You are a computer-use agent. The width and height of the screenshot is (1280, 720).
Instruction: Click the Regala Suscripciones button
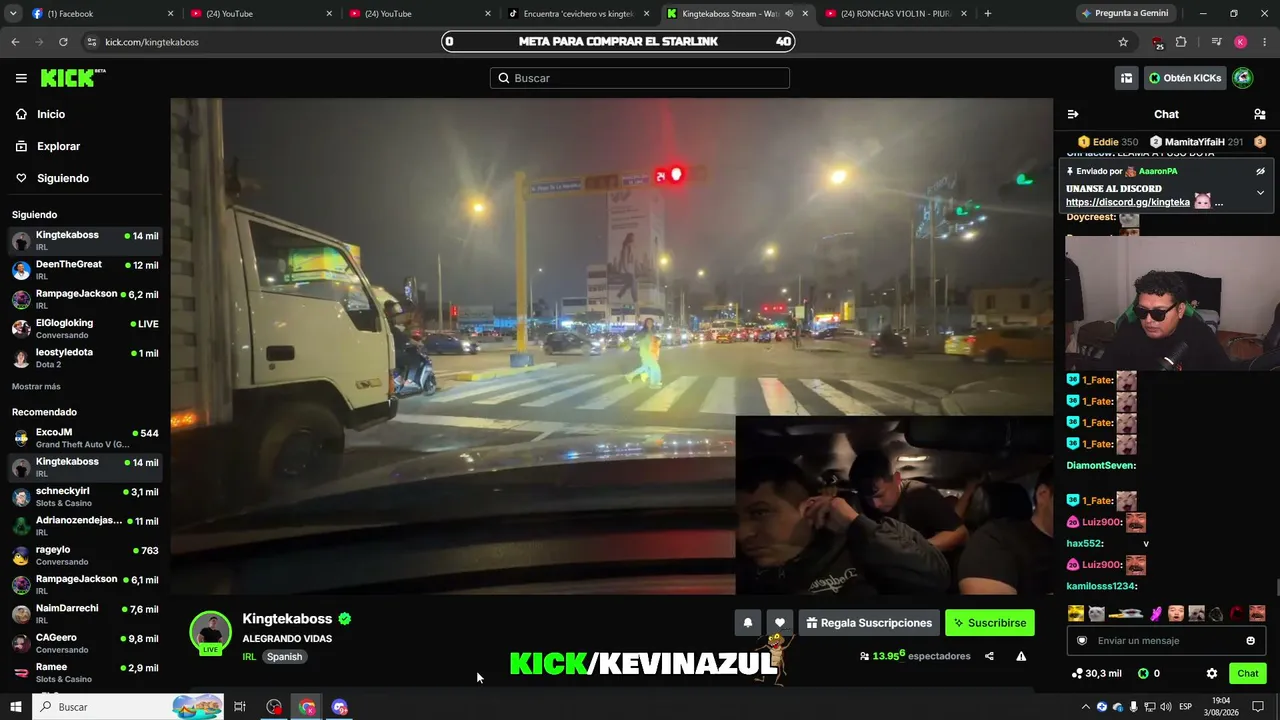869,623
